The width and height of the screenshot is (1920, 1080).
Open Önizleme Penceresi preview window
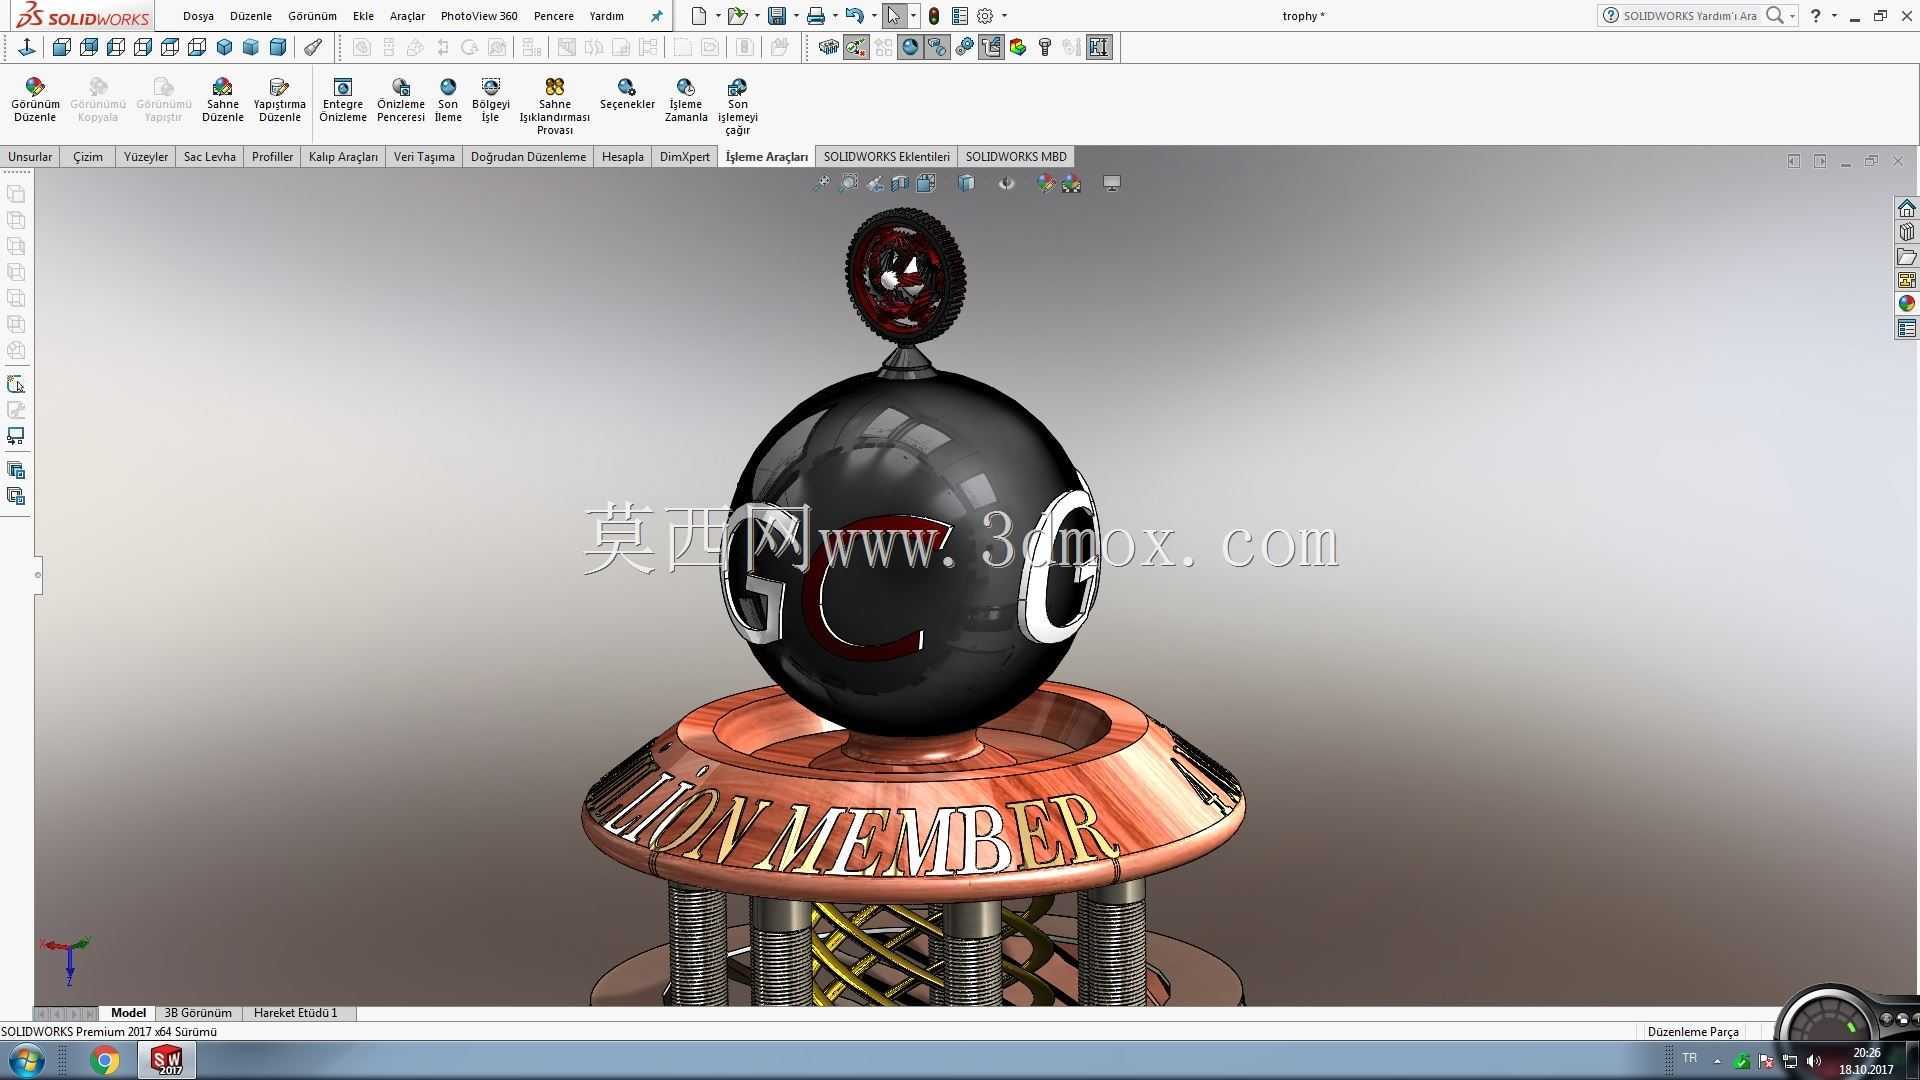pyautogui.click(x=401, y=100)
